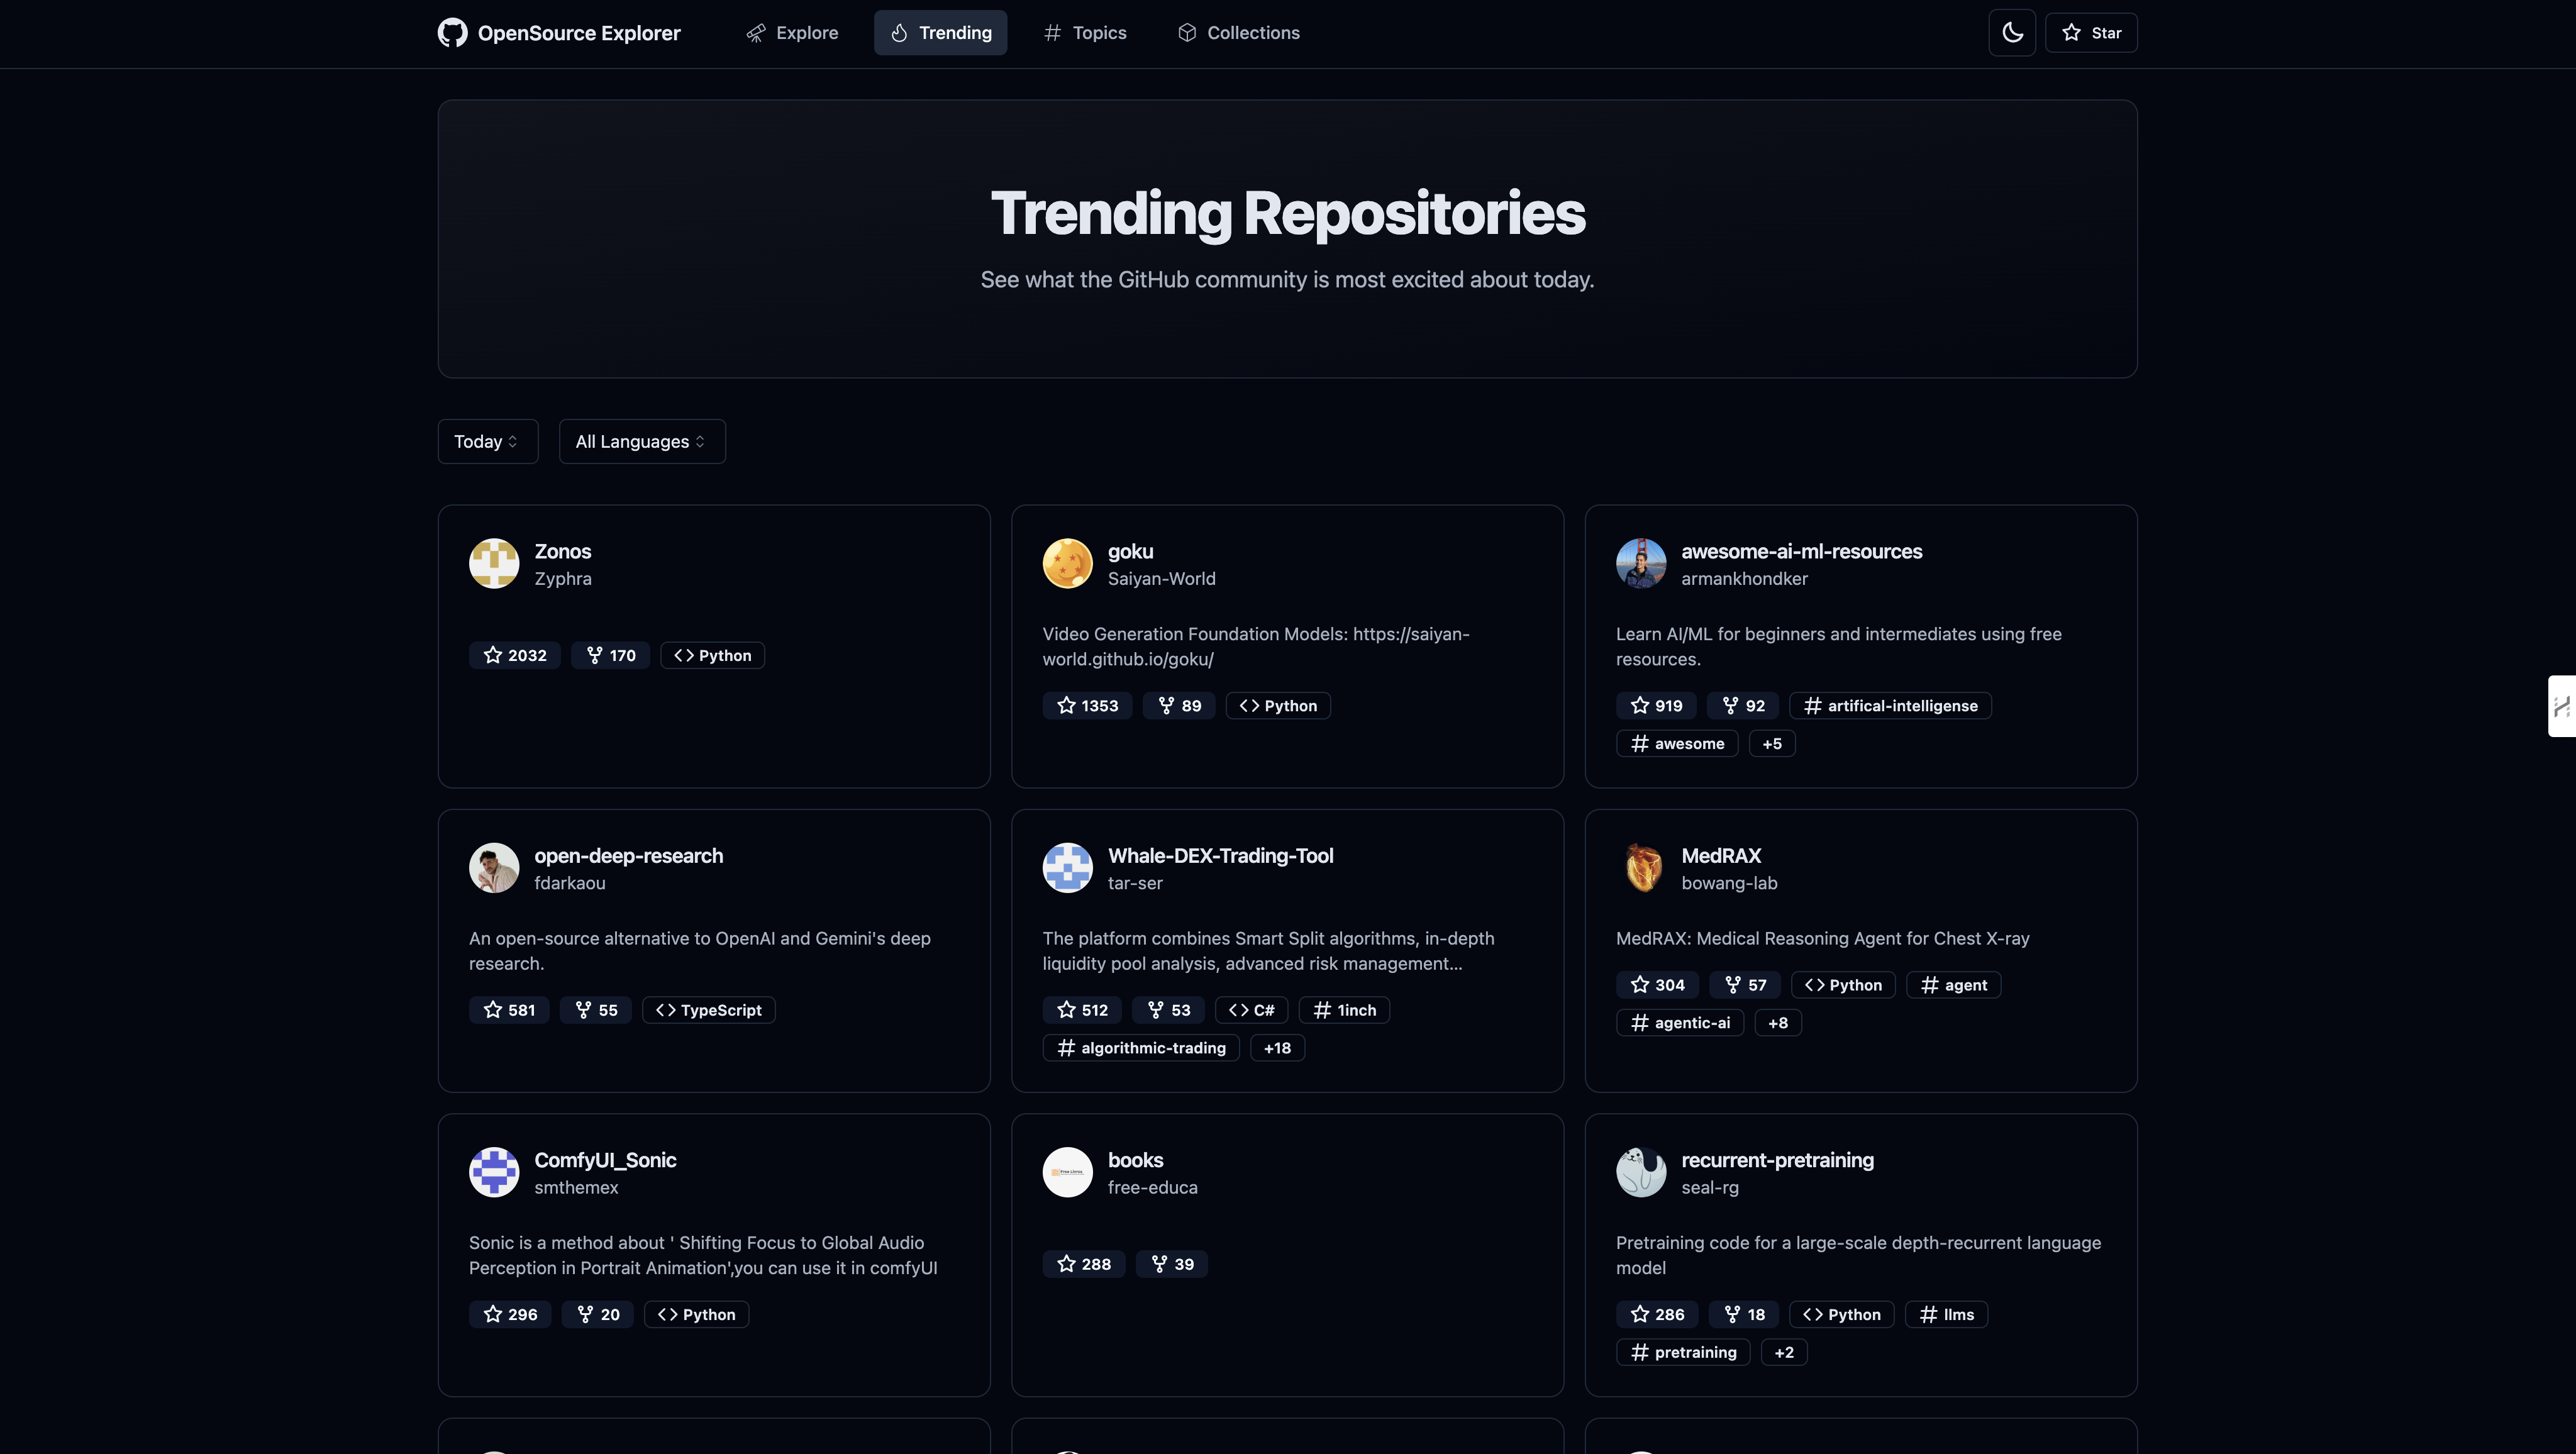Open the side panel handle at right edge

click(x=2561, y=706)
